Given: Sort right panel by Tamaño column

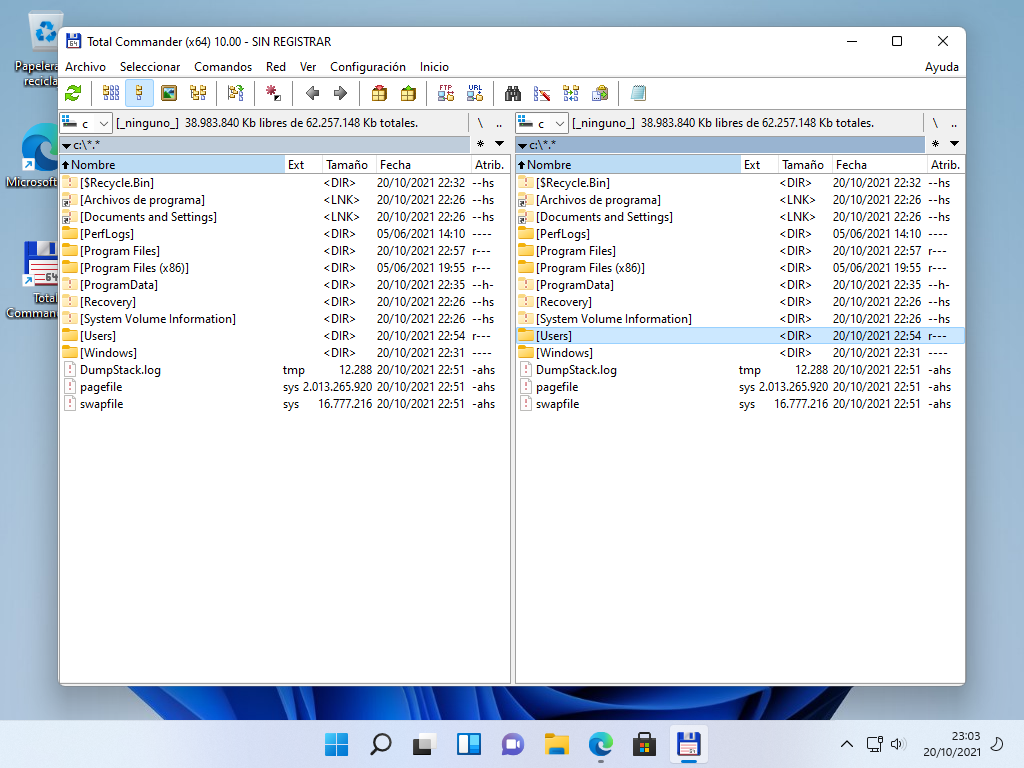Looking at the screenshot, I should point(805,165).
